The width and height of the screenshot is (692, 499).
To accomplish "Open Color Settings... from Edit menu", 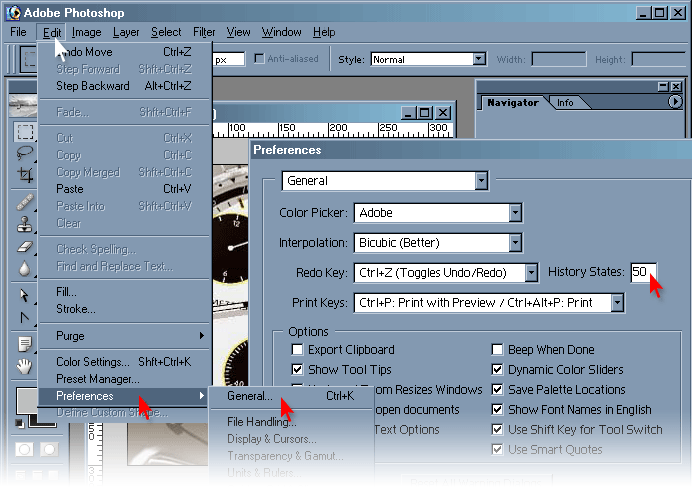I will pos(124,362).
